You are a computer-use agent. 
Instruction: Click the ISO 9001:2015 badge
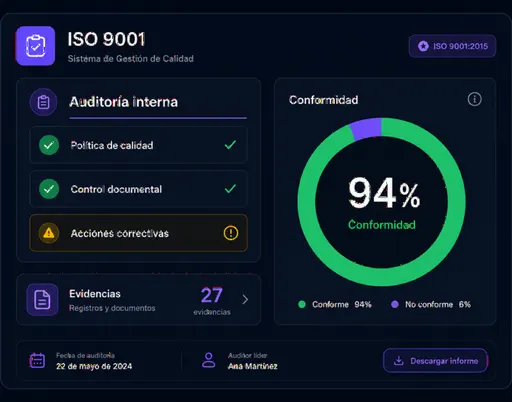click(x=452, y=46)
